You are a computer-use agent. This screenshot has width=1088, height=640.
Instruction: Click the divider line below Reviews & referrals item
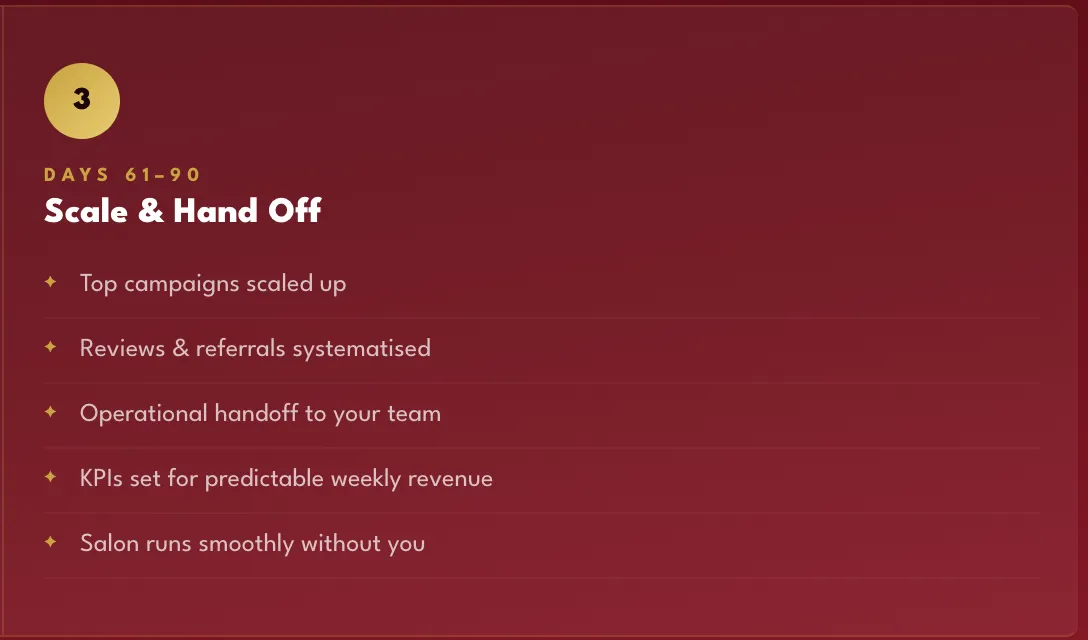(542, 383)
